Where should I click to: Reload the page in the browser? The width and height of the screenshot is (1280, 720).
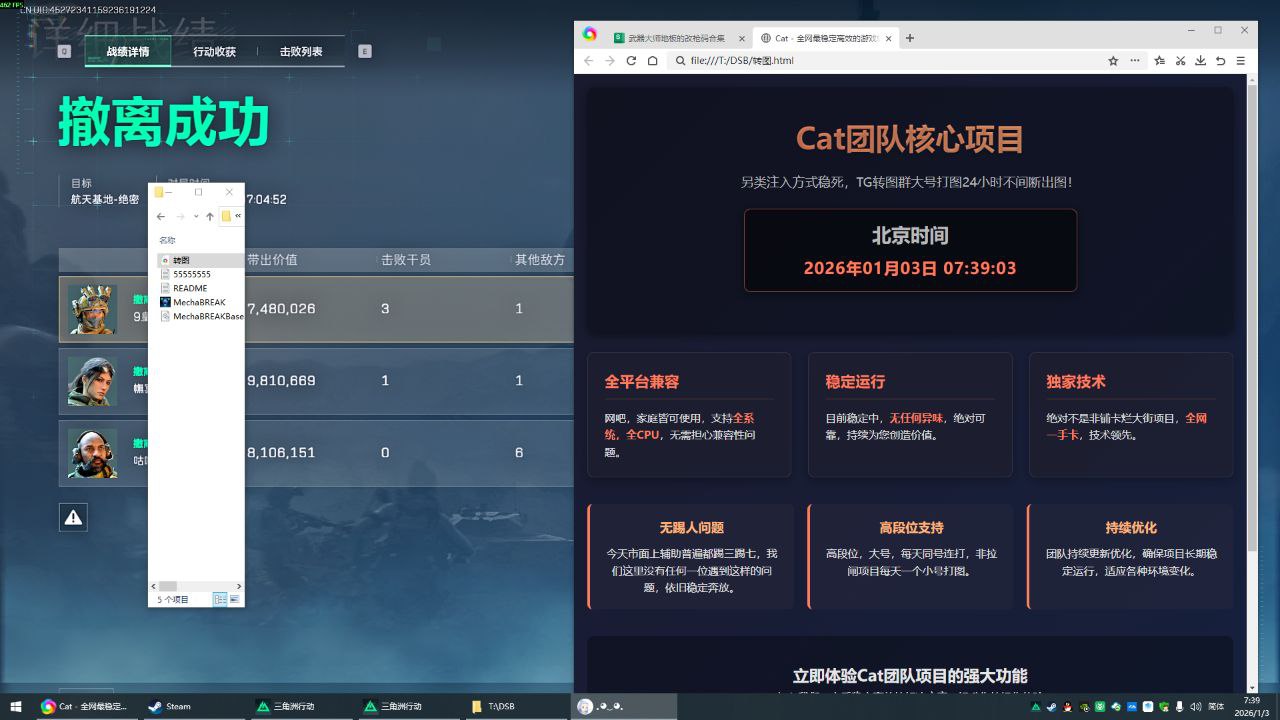coord(631,61)
